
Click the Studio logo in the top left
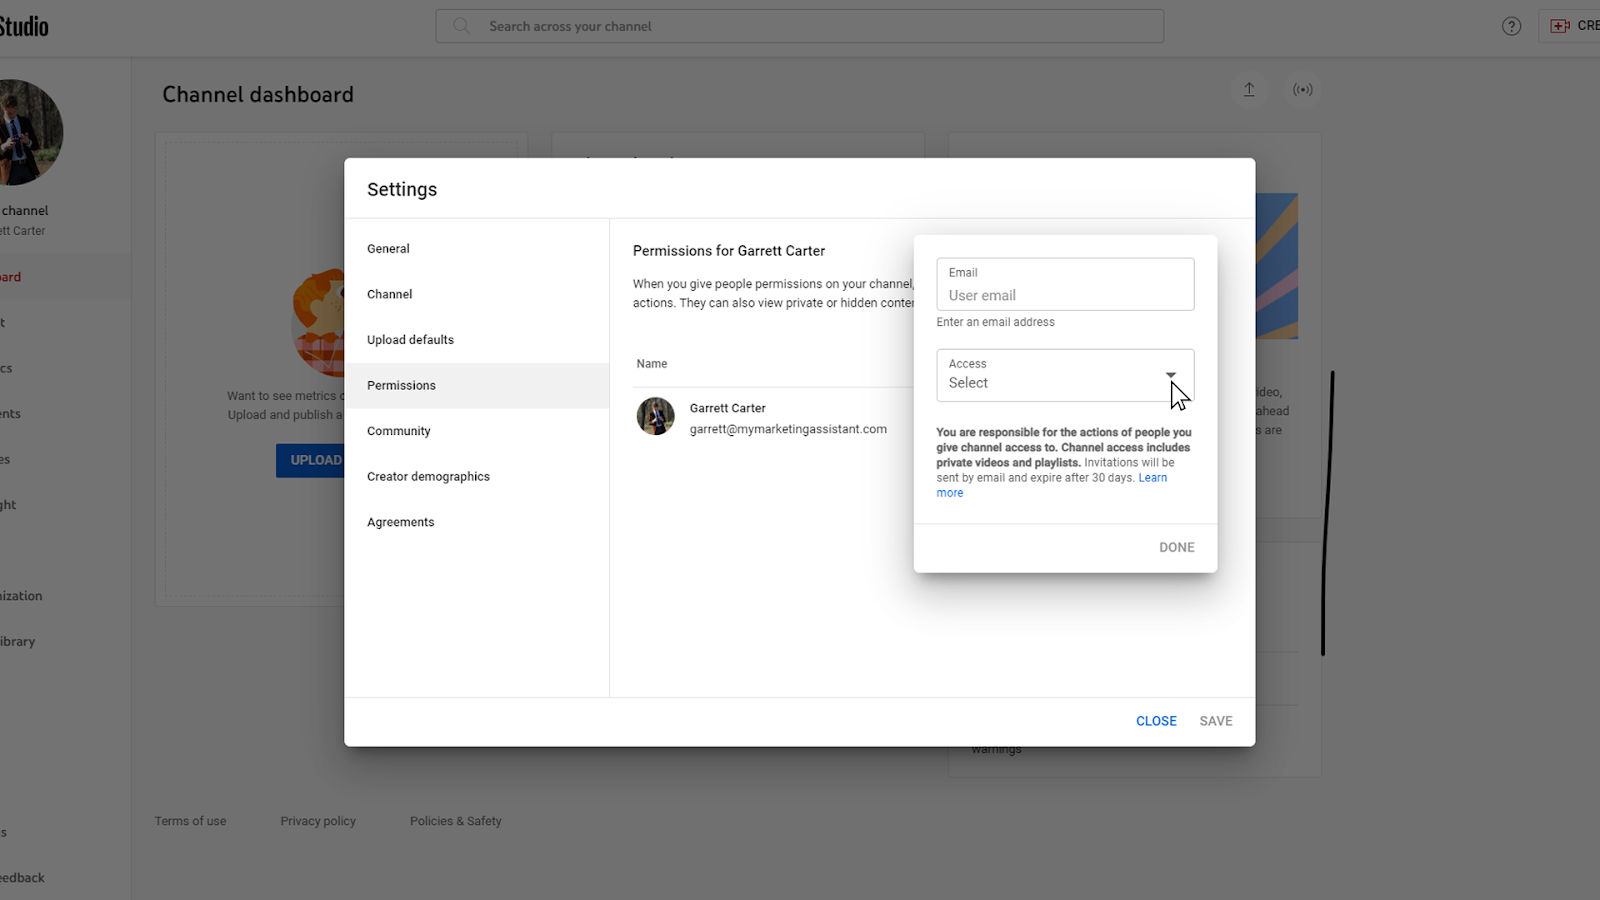point(25,26)
